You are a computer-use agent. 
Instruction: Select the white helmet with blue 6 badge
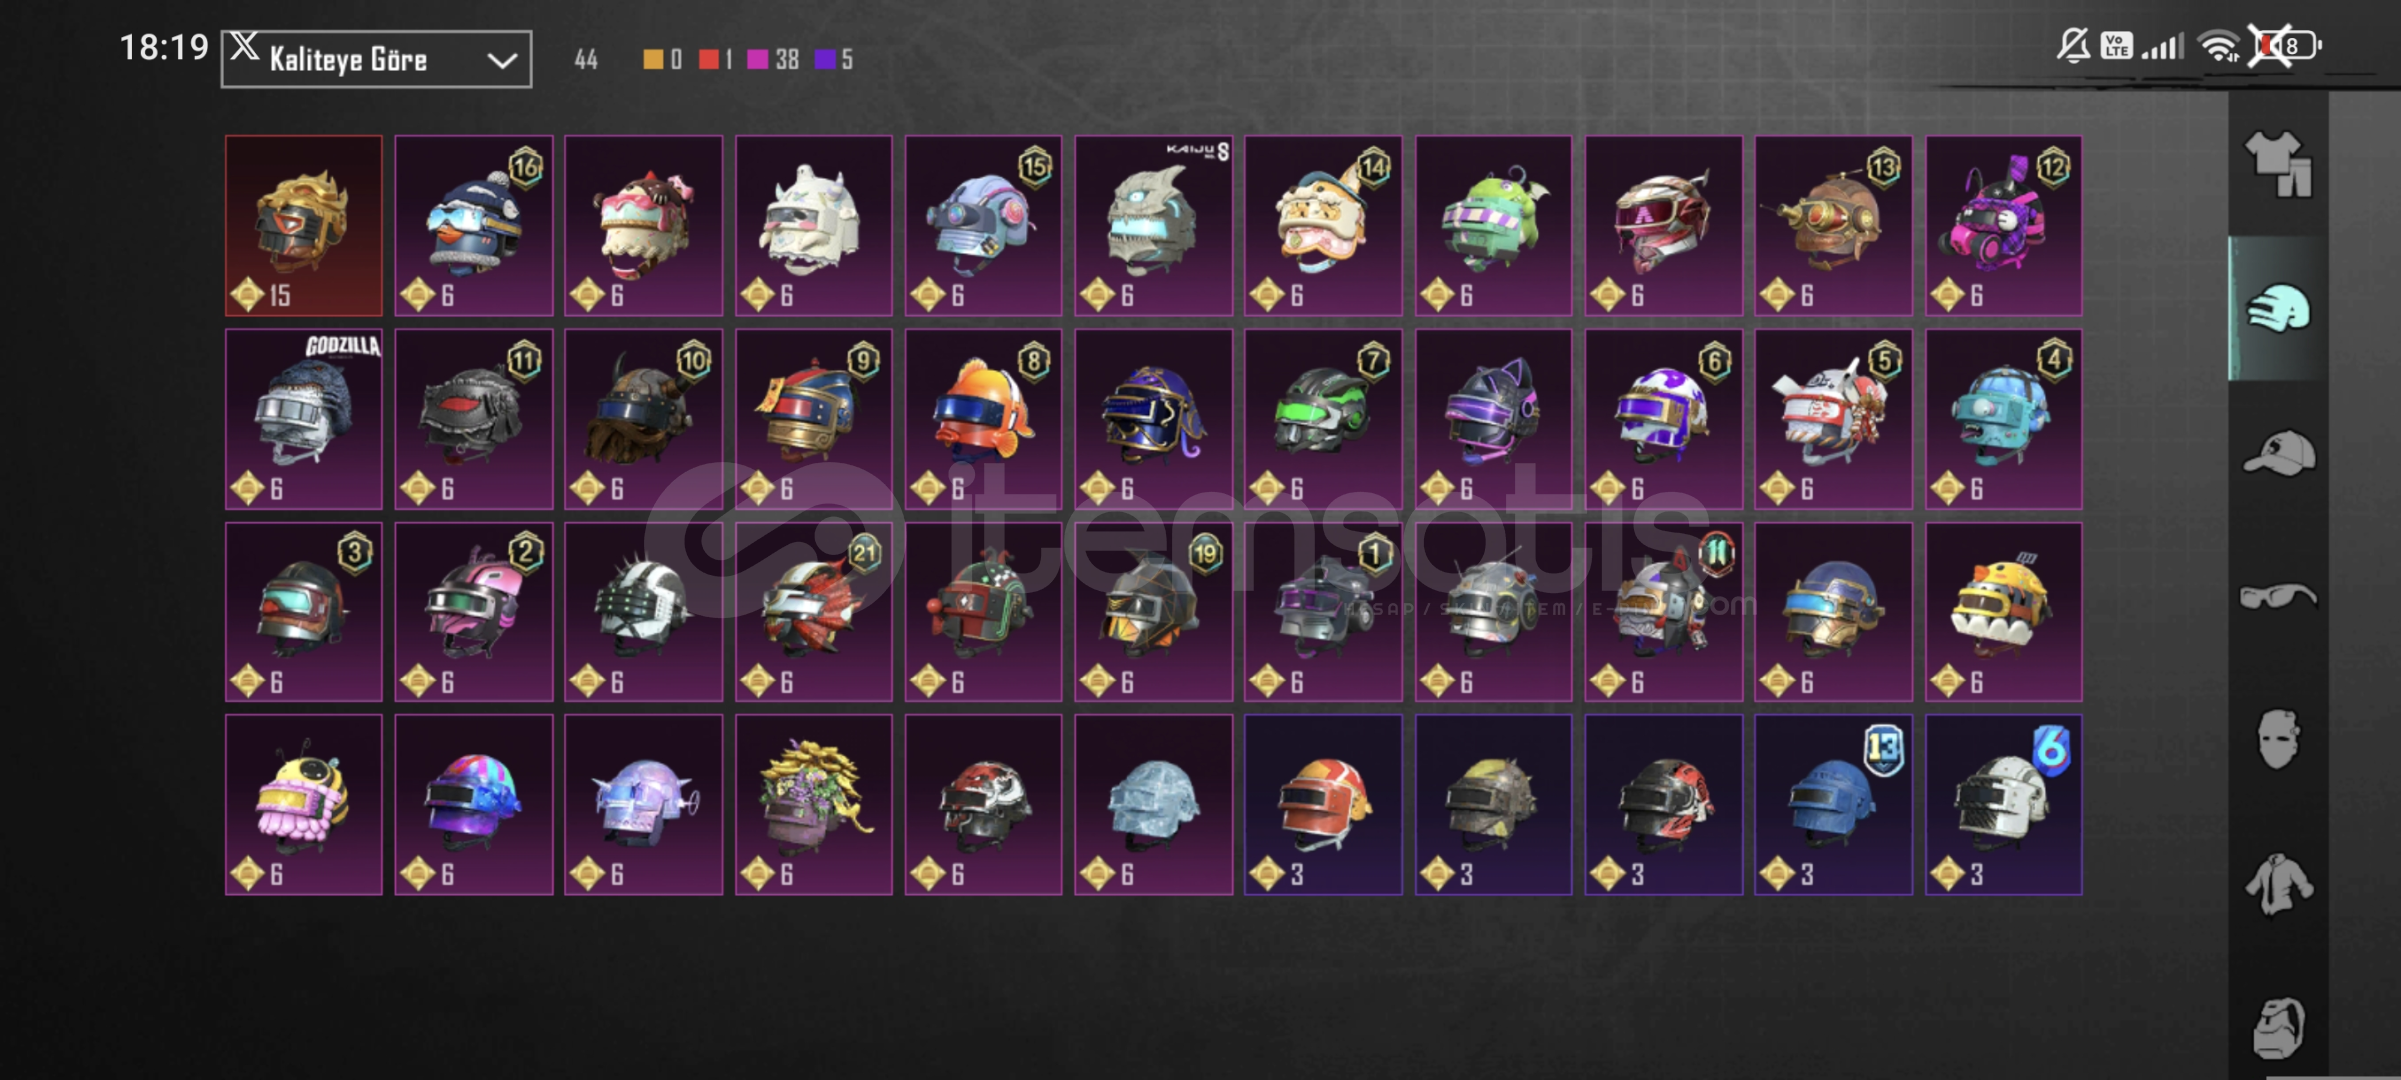pos(2004,805)
